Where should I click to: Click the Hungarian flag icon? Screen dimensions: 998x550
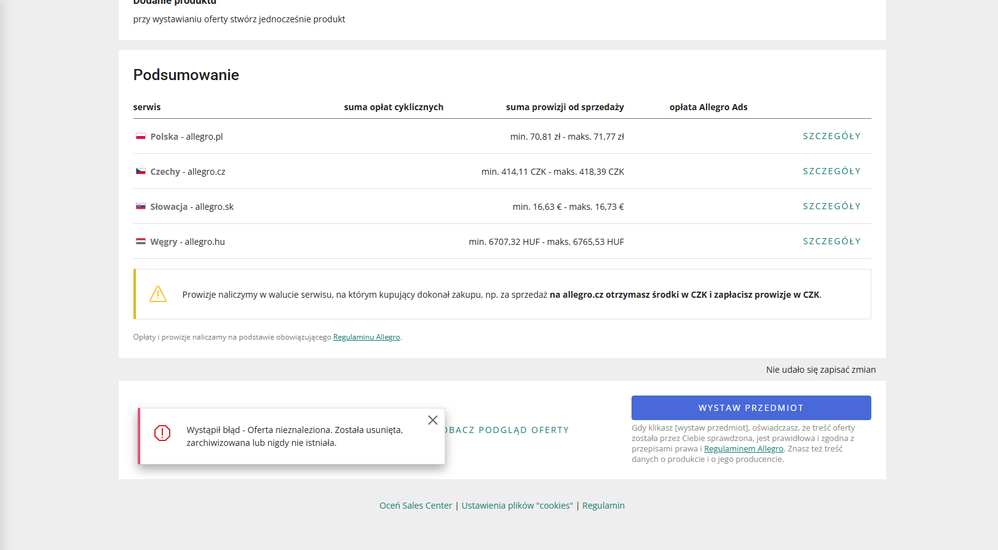tap(141, 241)
